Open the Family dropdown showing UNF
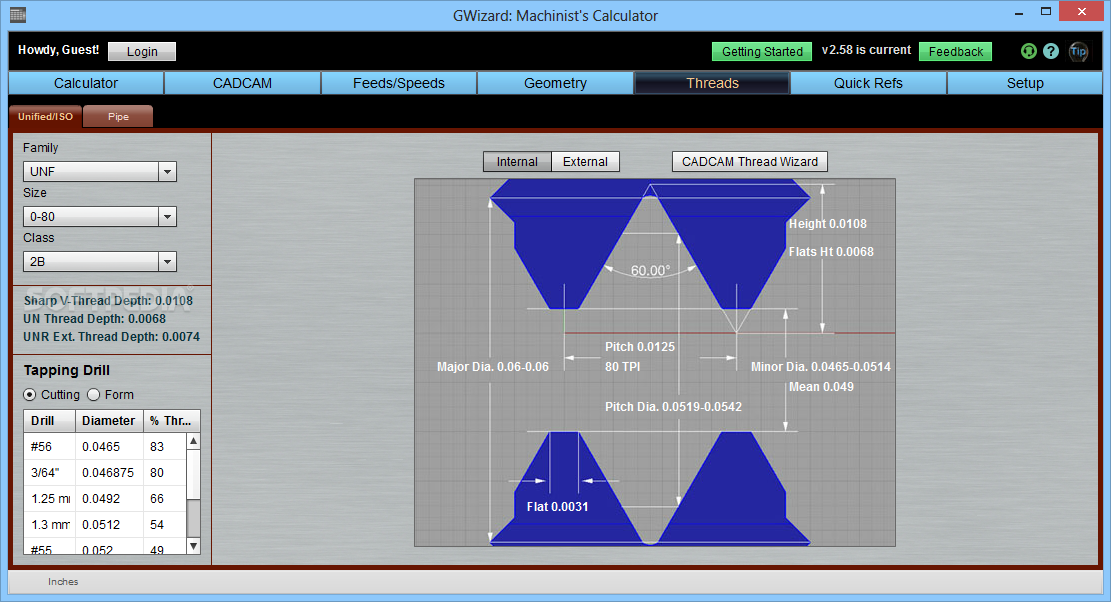 (x=100, y=171)
